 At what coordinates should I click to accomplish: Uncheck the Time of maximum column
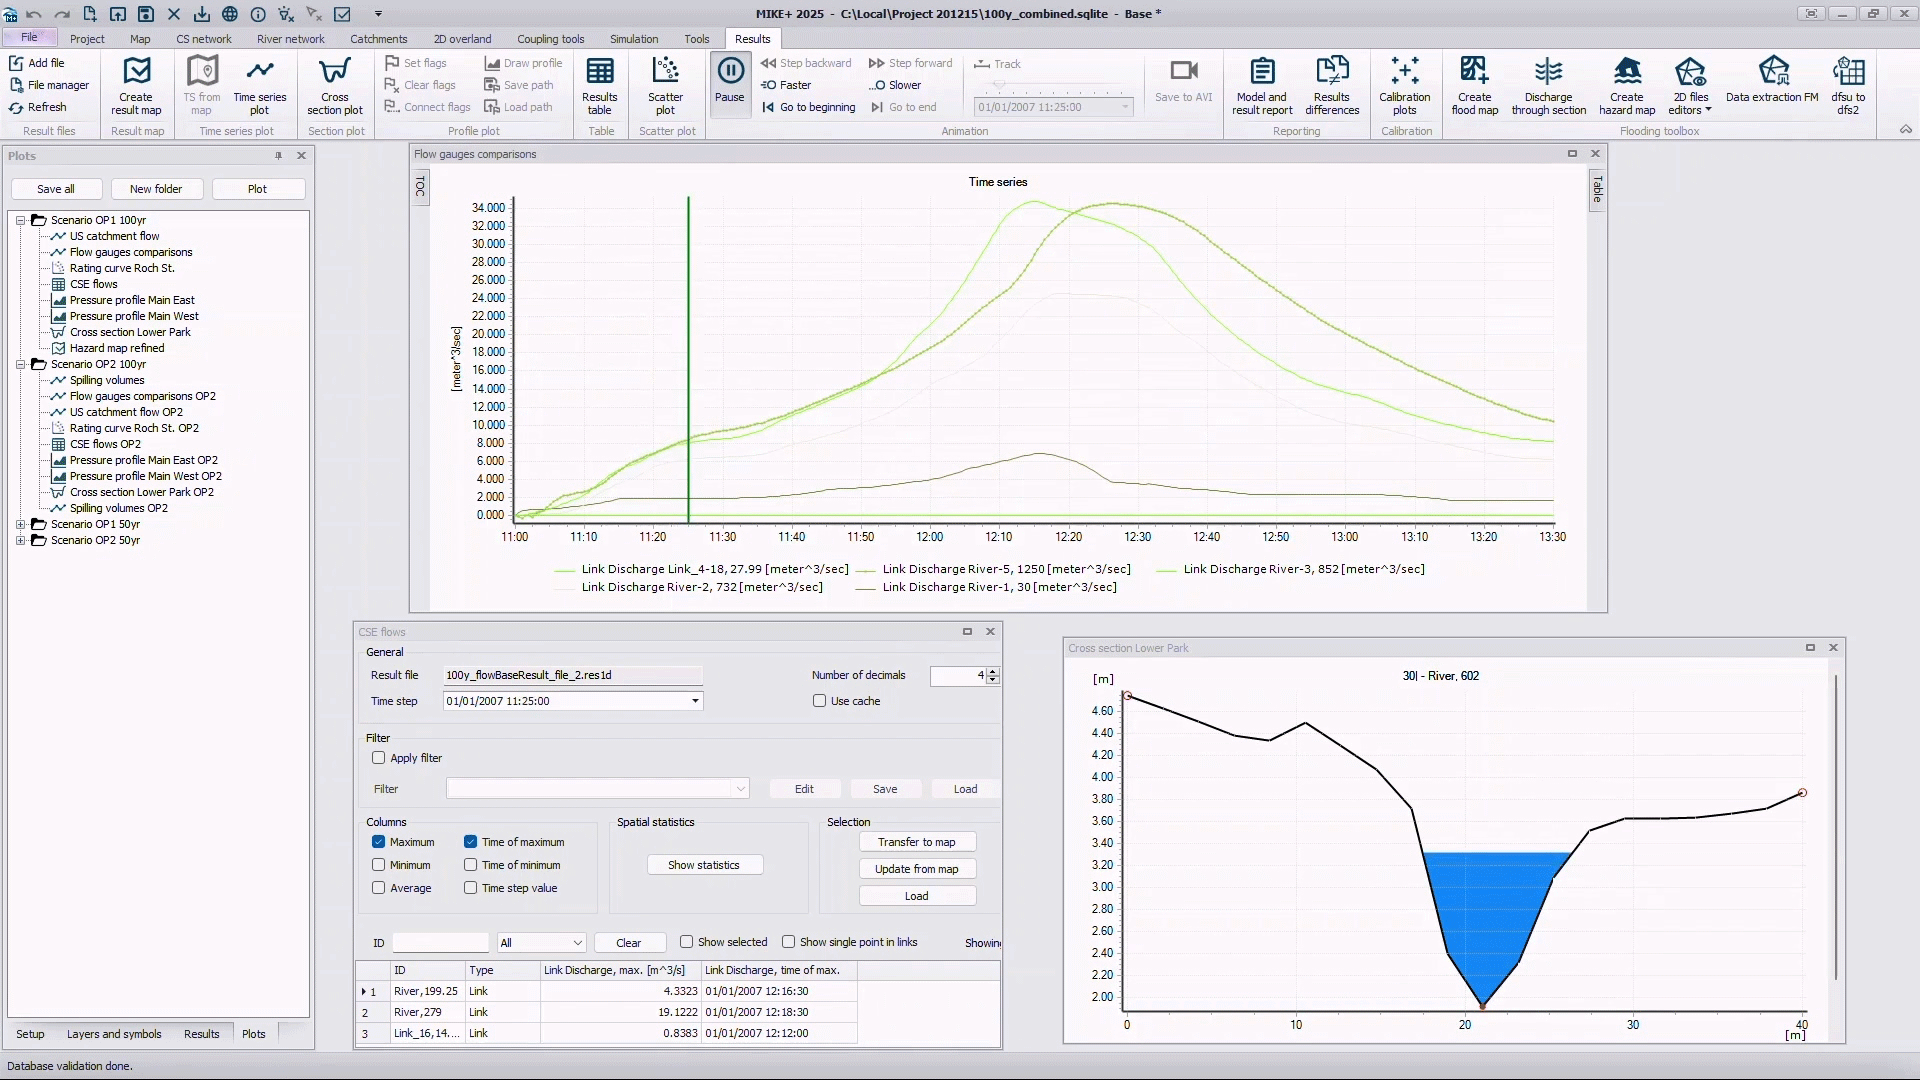point(470,842)
